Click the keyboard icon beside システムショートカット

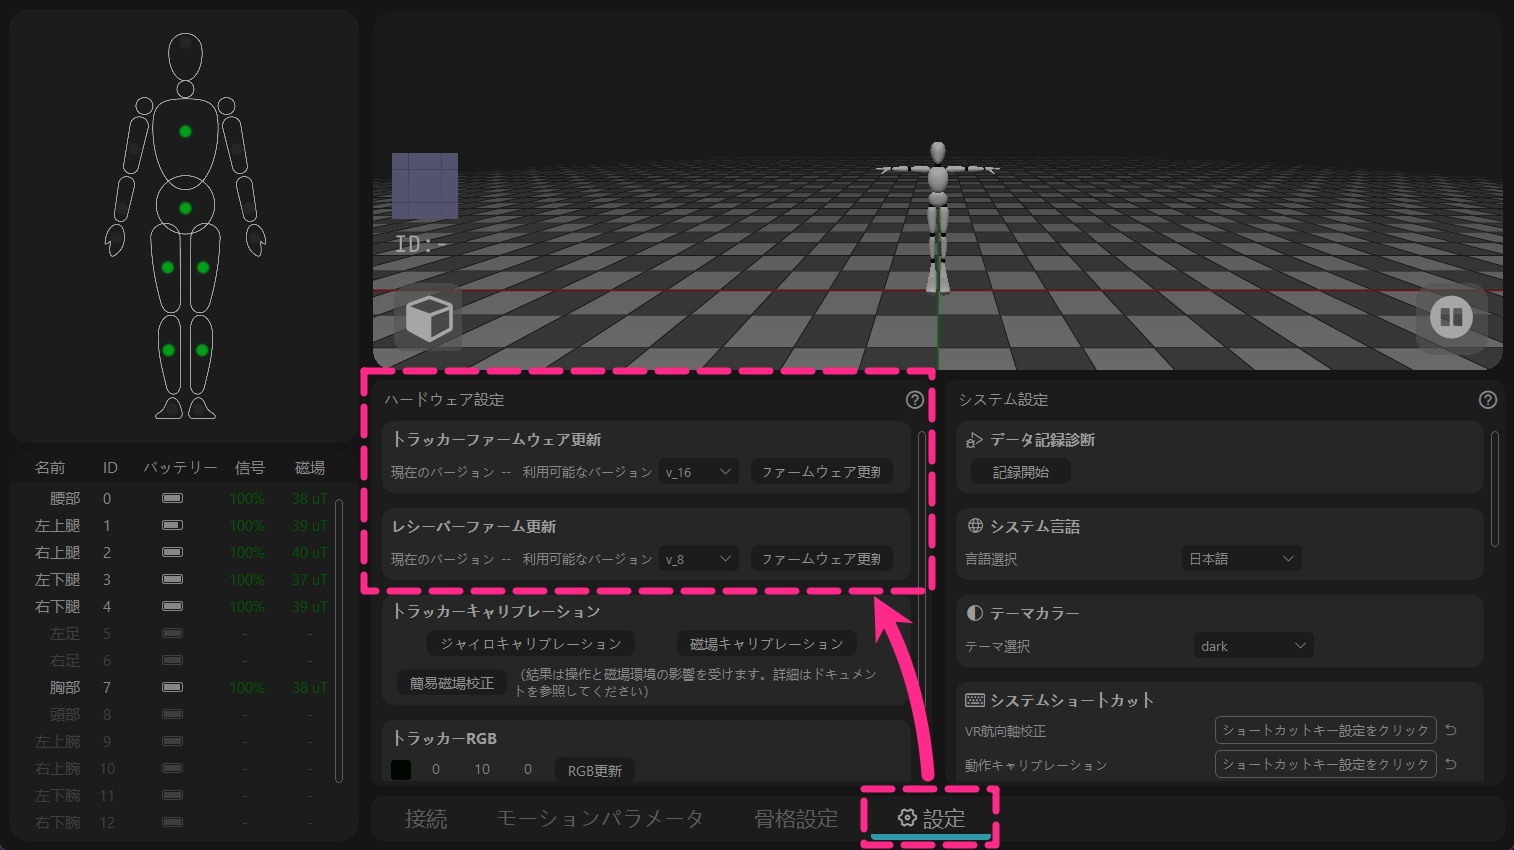pyautogui.click(x=975, y=700)
